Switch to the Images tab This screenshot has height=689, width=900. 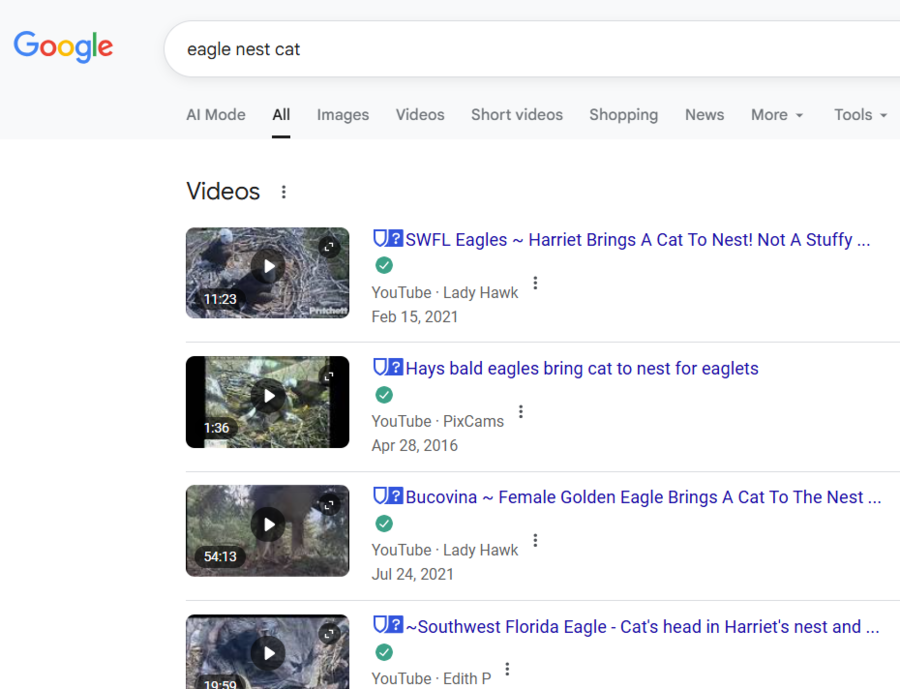(343, 115)
